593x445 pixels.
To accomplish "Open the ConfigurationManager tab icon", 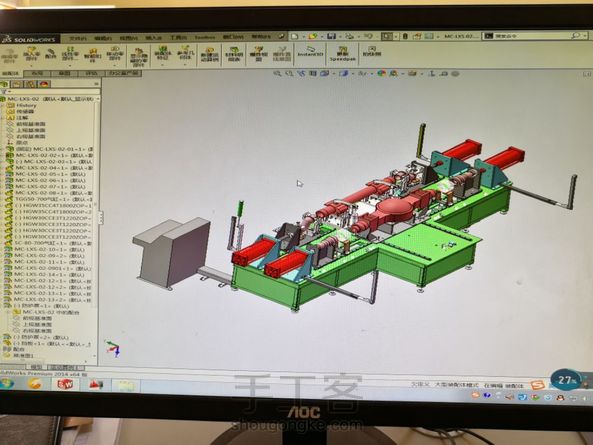I will click(x=31, y=84).
